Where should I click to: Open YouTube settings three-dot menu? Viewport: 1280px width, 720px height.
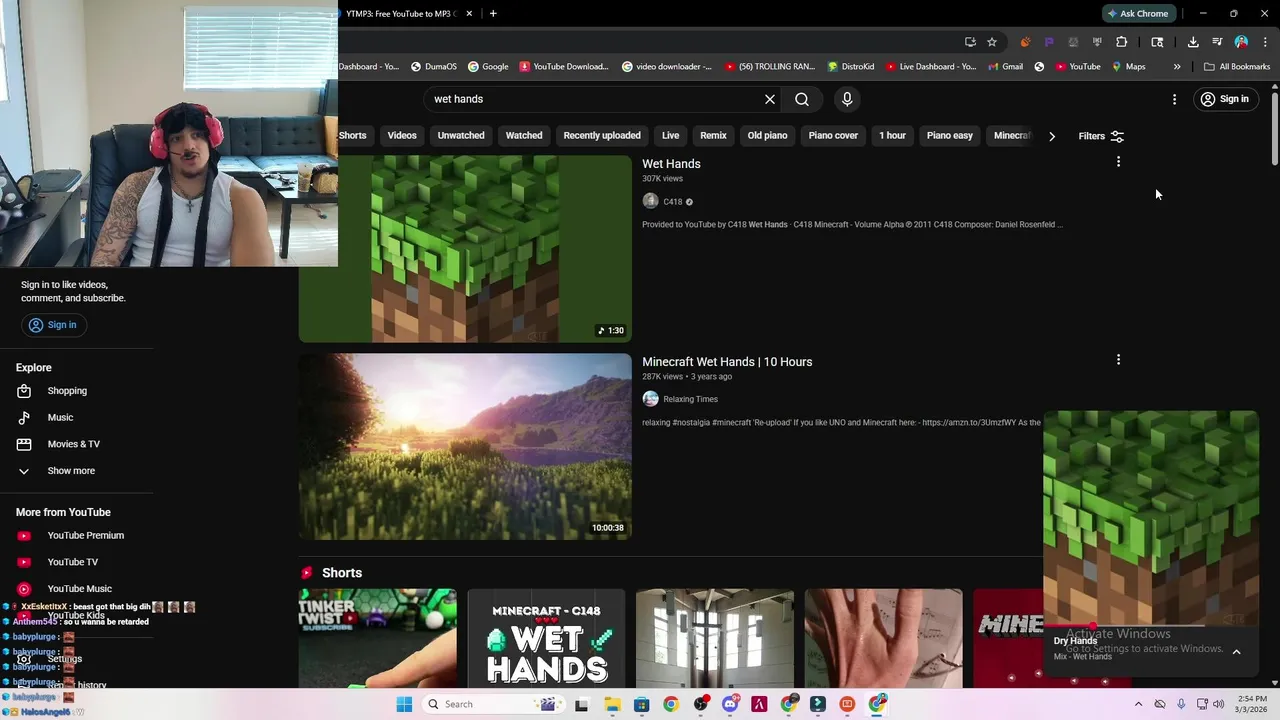(x=1174, y=99)
